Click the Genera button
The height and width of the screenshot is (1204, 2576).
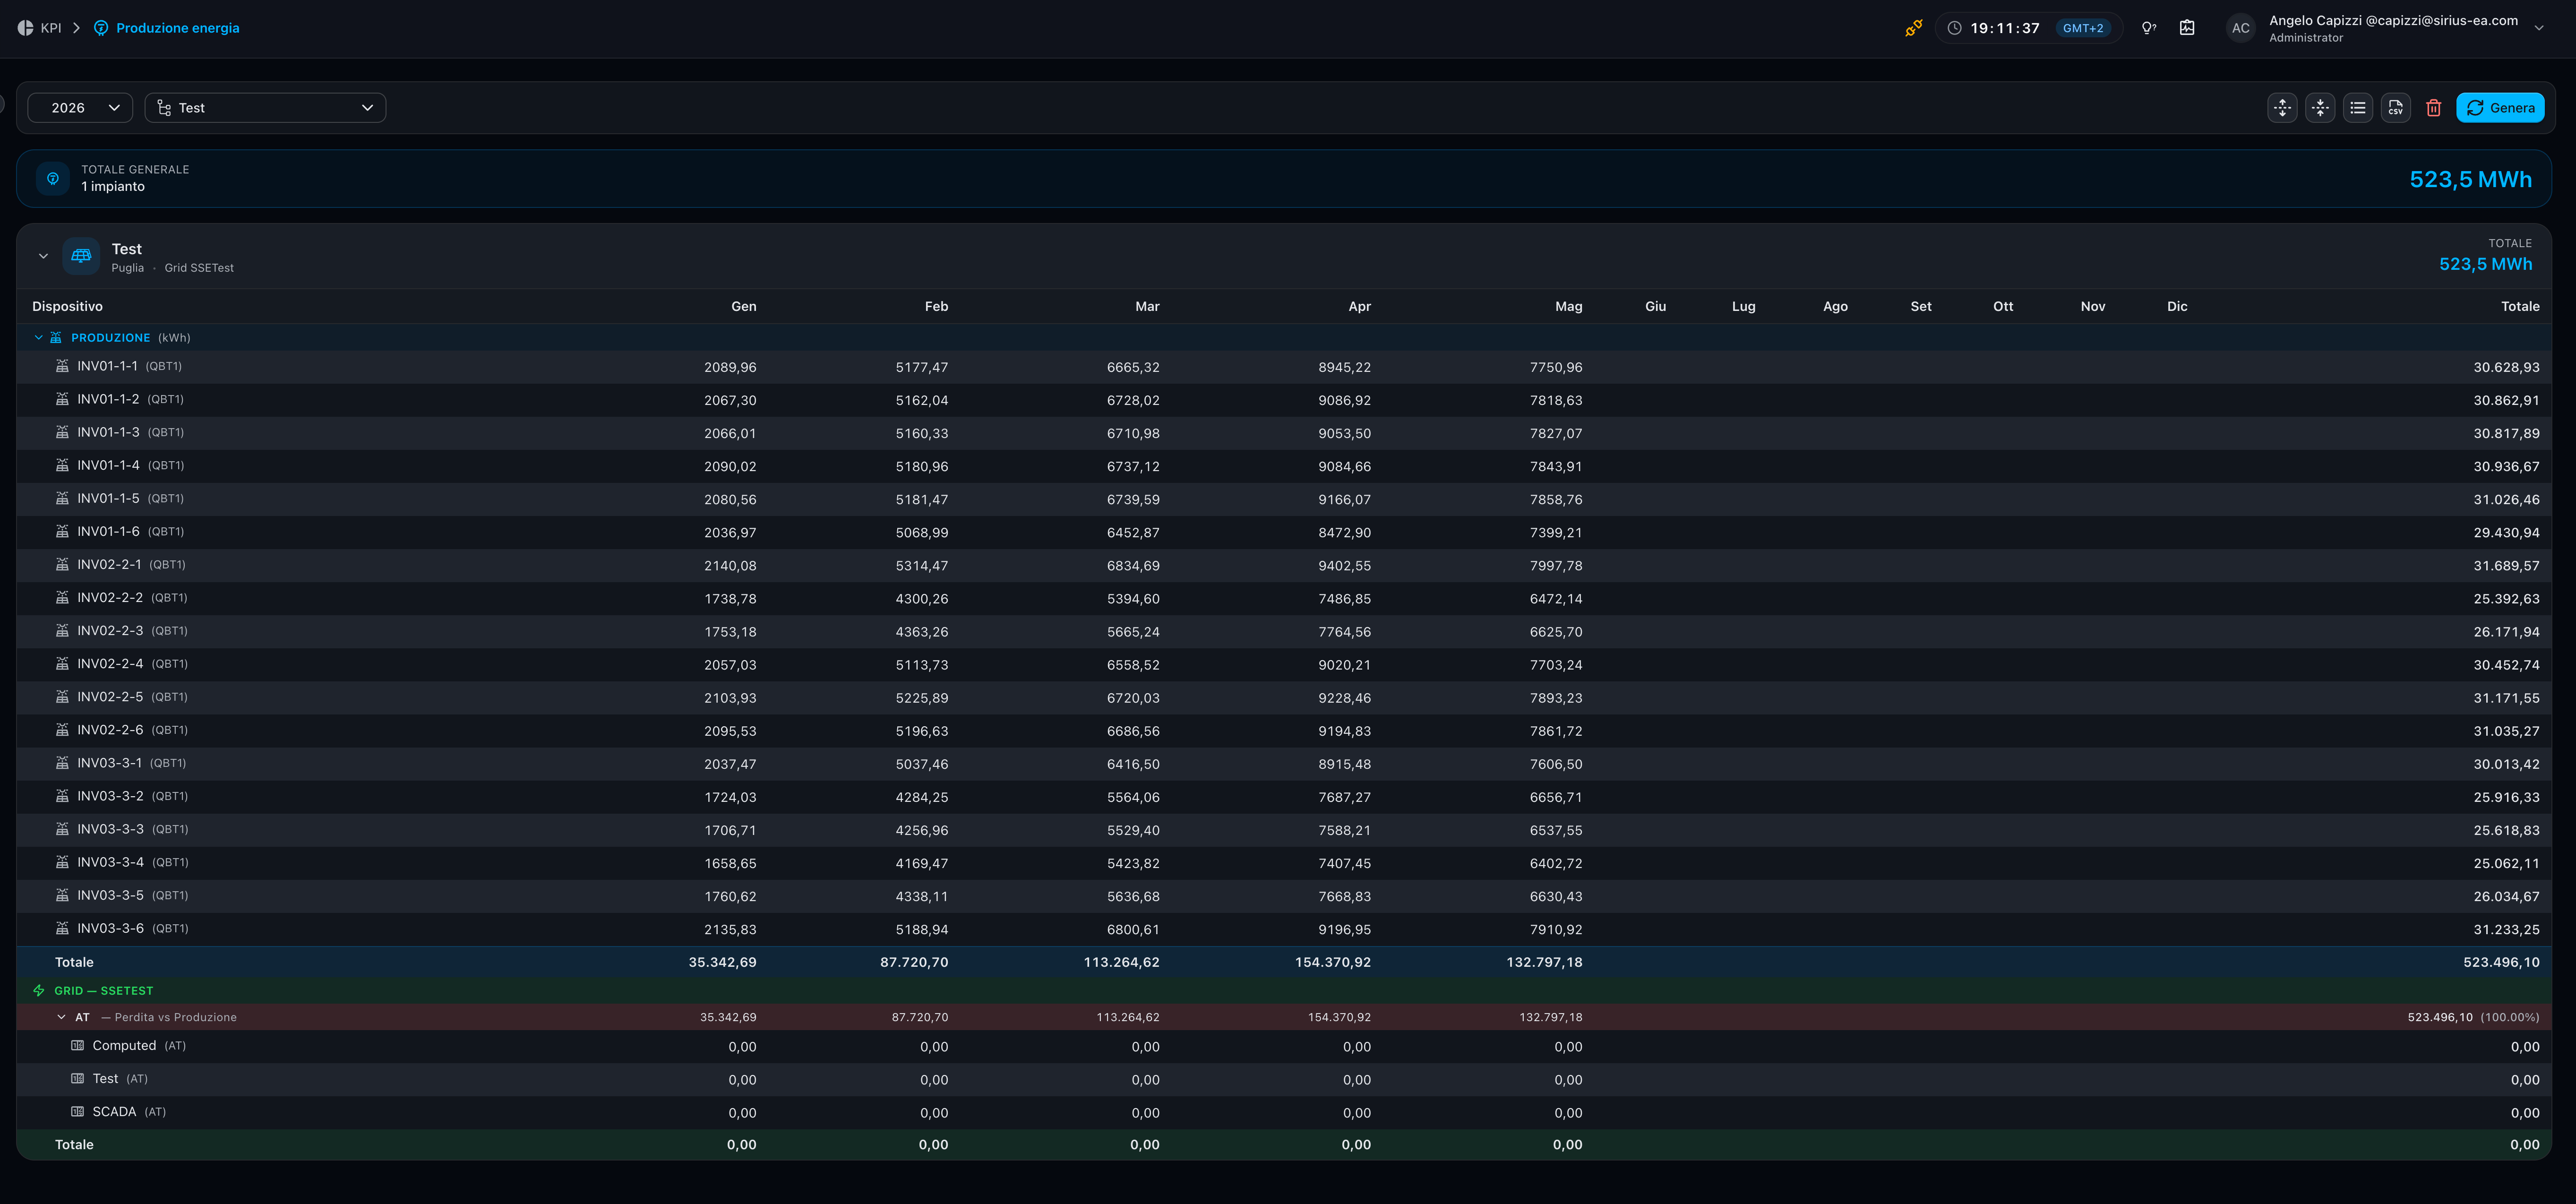(2500, 108)
